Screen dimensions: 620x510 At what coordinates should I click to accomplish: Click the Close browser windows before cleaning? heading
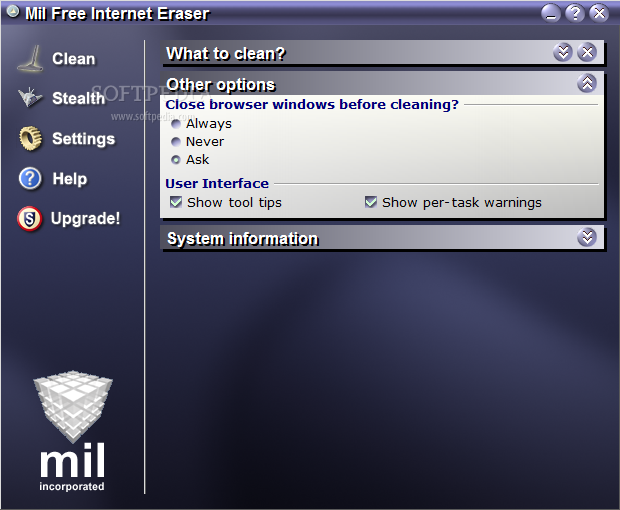(312, 104)
